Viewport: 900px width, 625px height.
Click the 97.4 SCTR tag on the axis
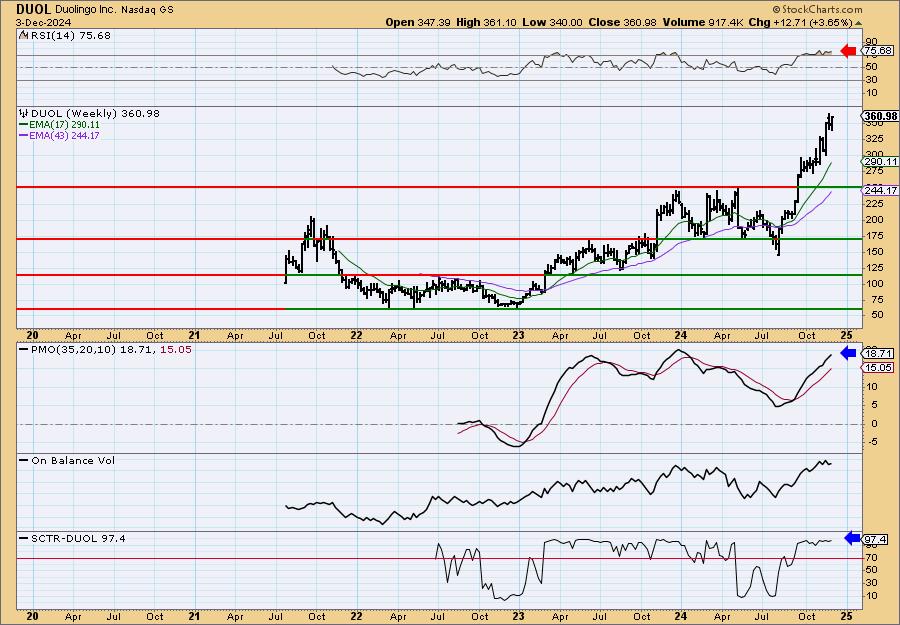875,539
